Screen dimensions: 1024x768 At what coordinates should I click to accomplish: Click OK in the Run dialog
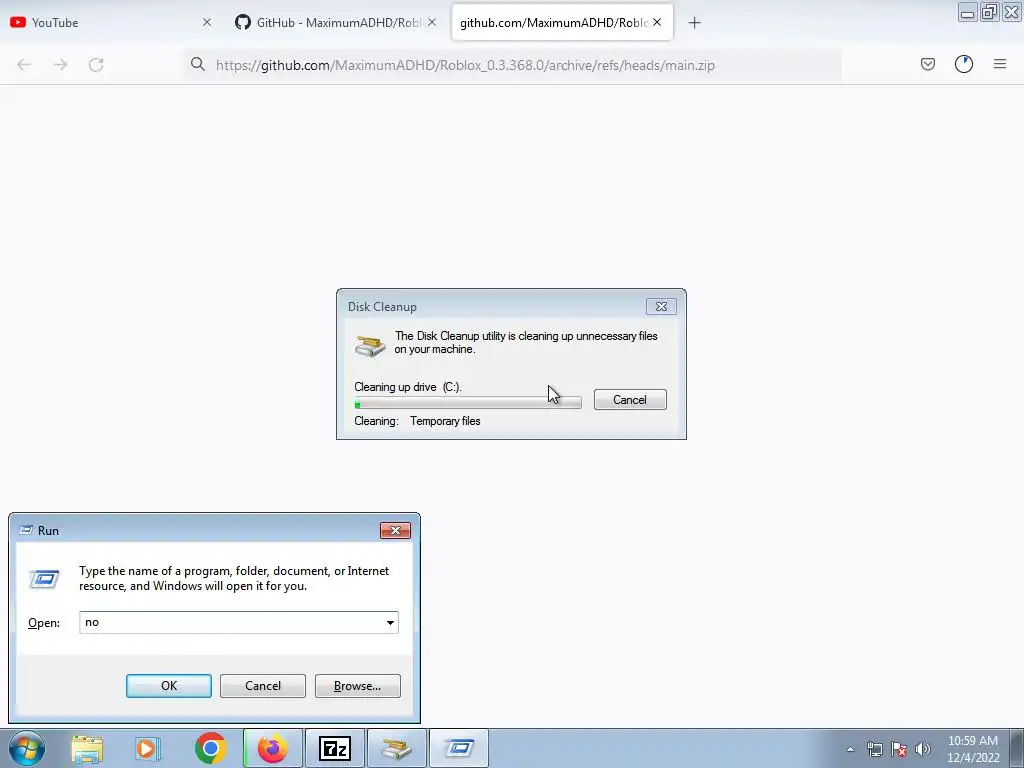tap(168, 686)
